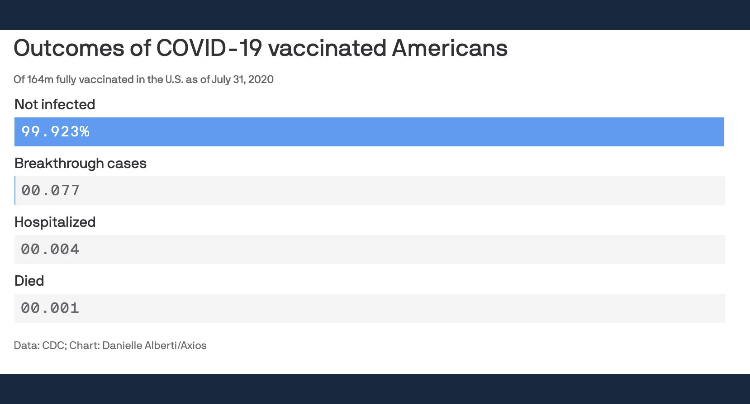Click the chart title about vaccinated Americans
The height and width of the screenshot is (404, 750).
click(x=260, y=48)
